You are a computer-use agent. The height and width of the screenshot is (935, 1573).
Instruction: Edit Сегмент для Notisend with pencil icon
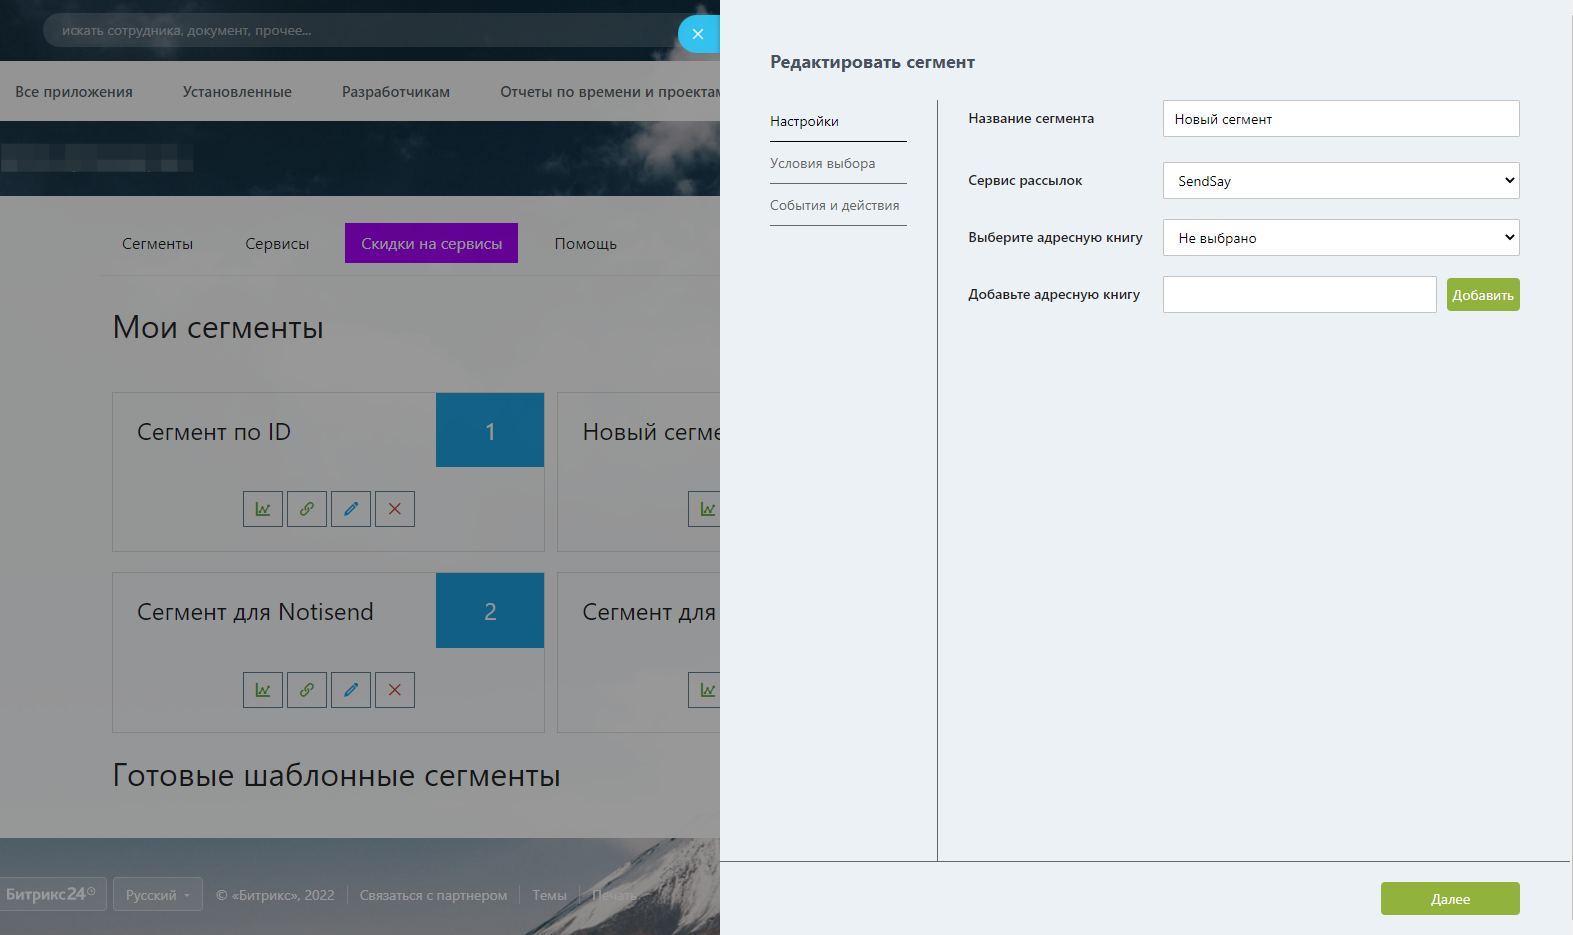coord(351,690)
